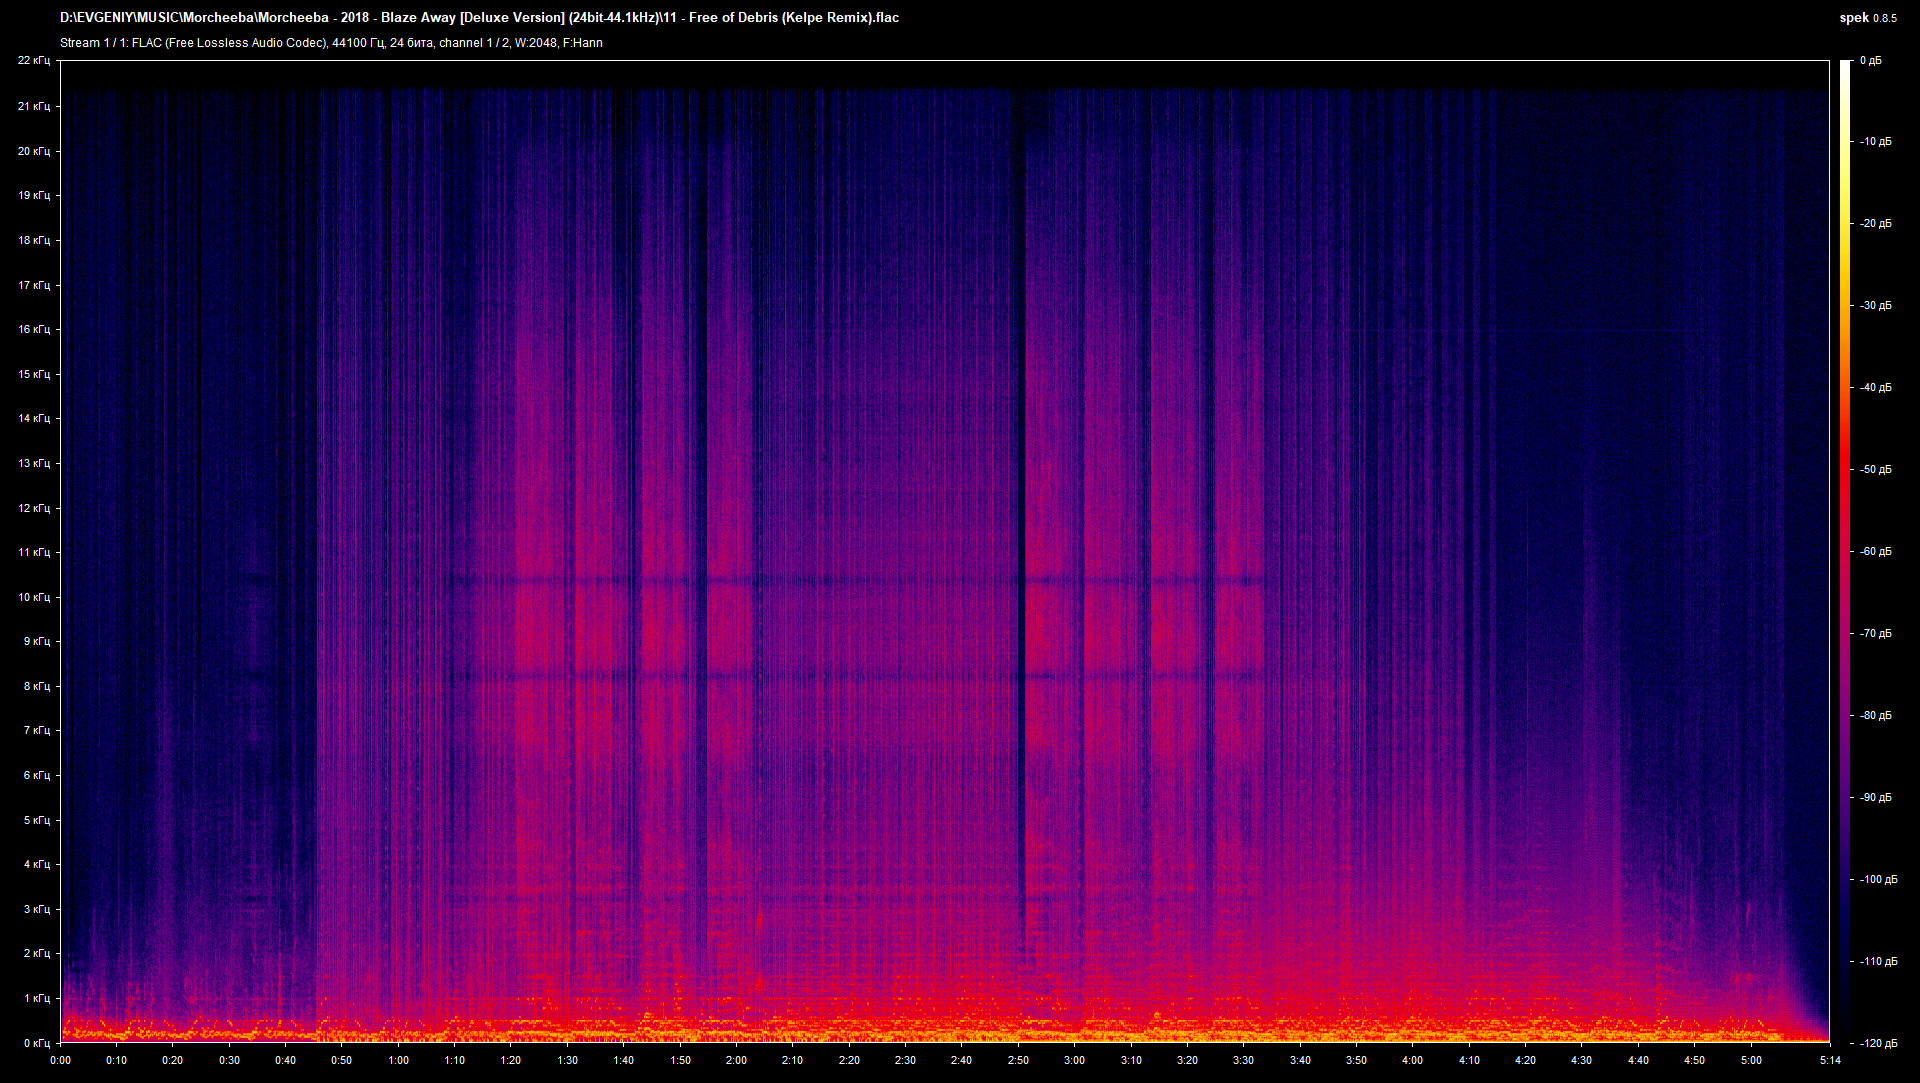Click the '4:00' time axis label
1920x1083 pixels.
1412,1060
